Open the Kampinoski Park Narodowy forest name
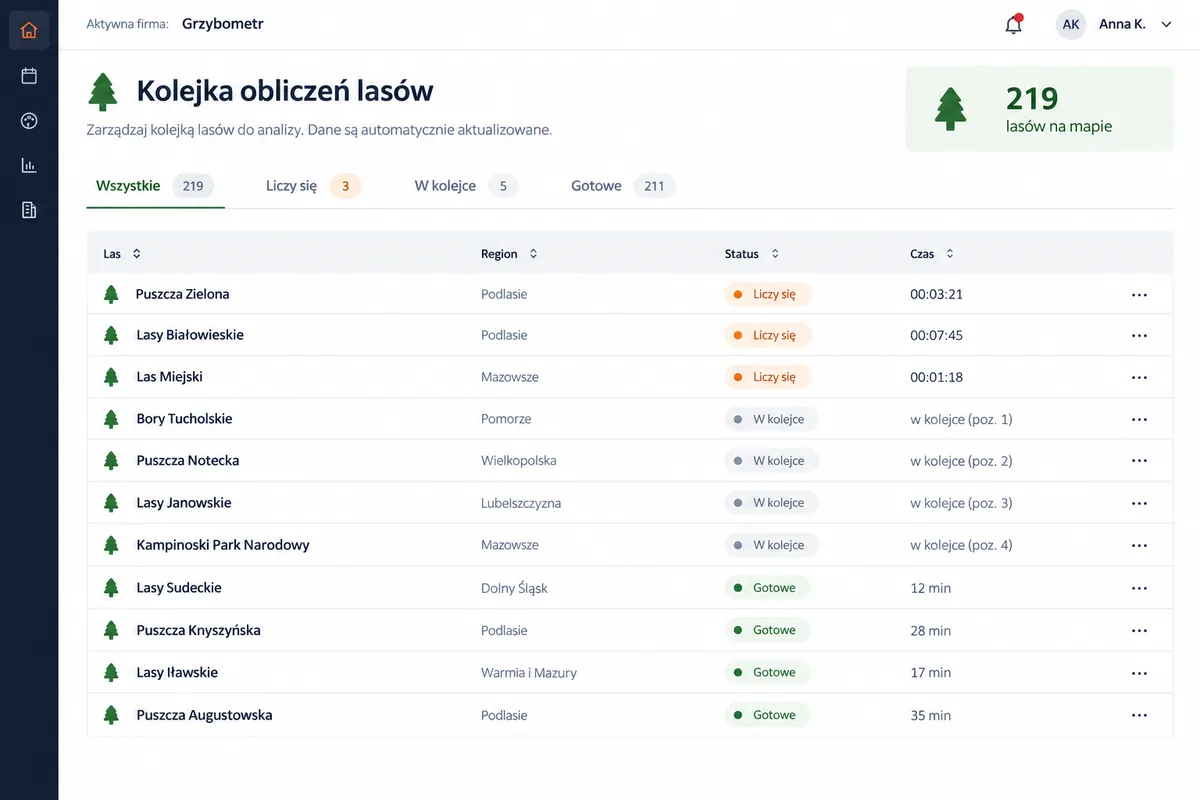This screenshot has height=800, width=1200. pyautogui.click(x=223, y=545)
